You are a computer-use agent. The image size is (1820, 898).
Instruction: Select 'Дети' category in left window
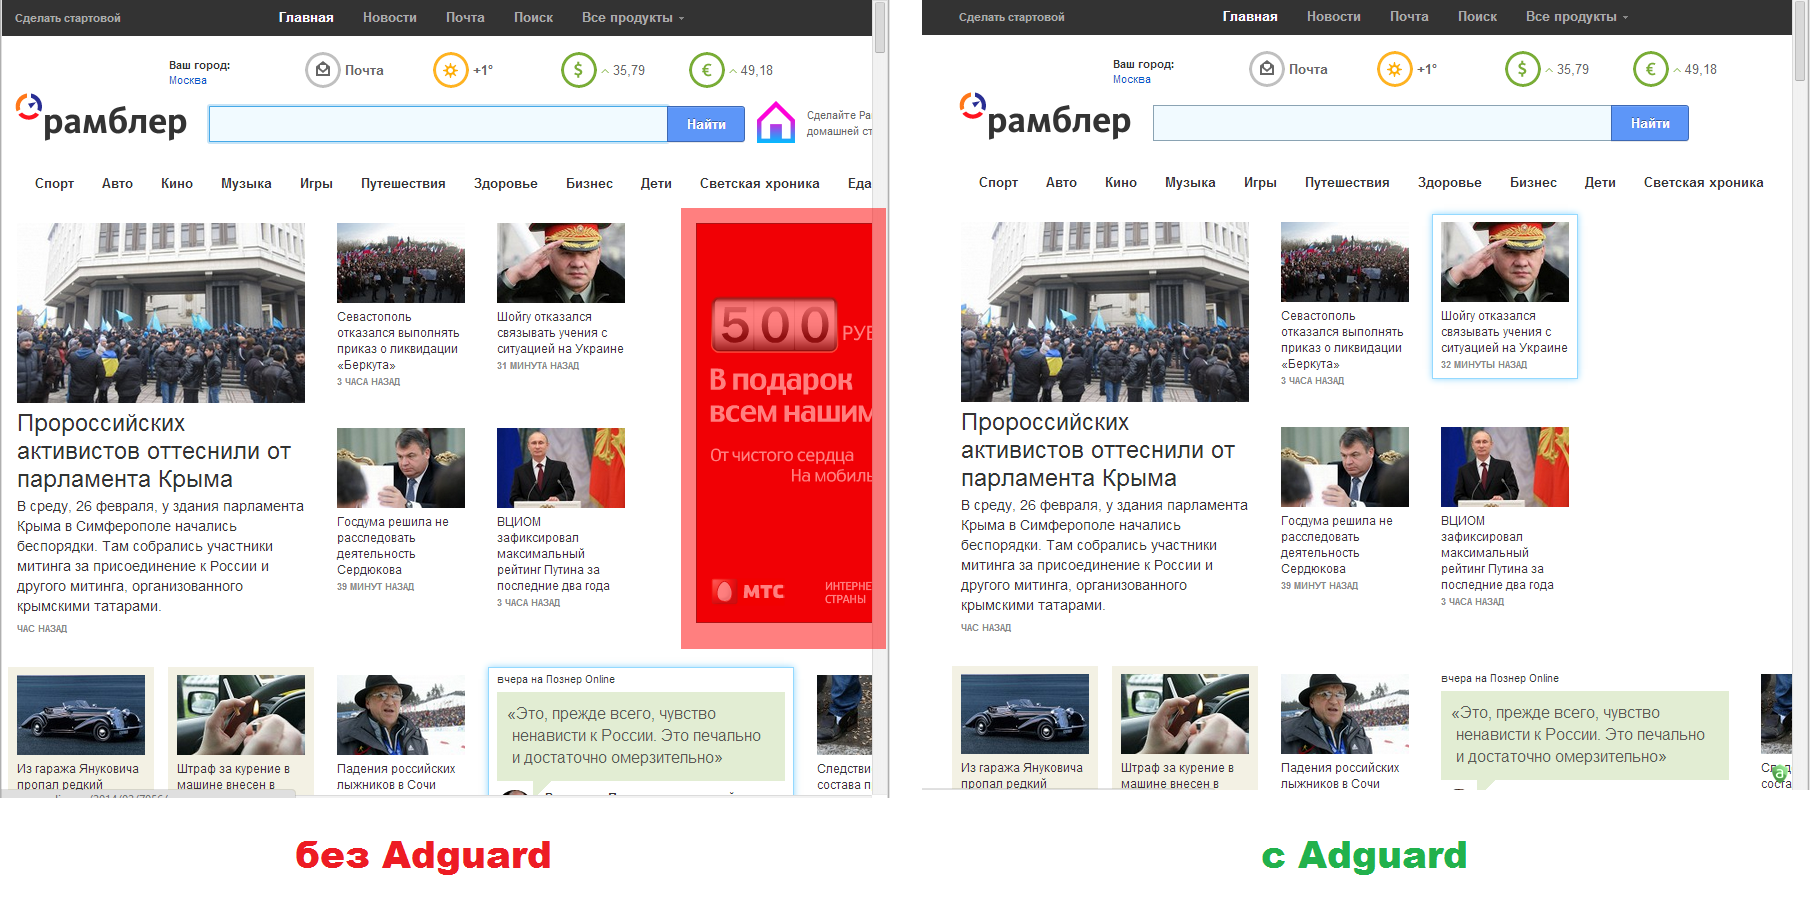click(656, 184)
